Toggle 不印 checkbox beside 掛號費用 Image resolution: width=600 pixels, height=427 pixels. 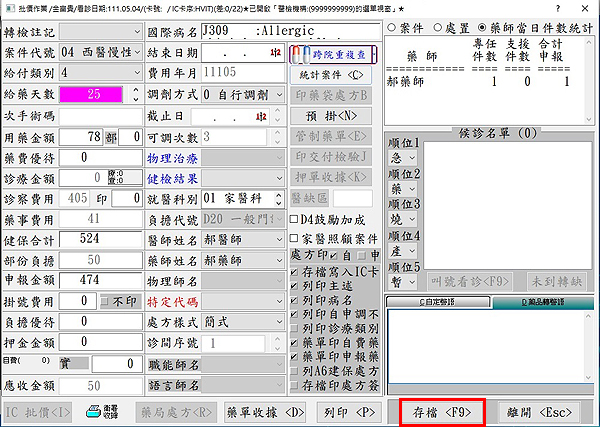pyautogui.click(x=104, y=300)
